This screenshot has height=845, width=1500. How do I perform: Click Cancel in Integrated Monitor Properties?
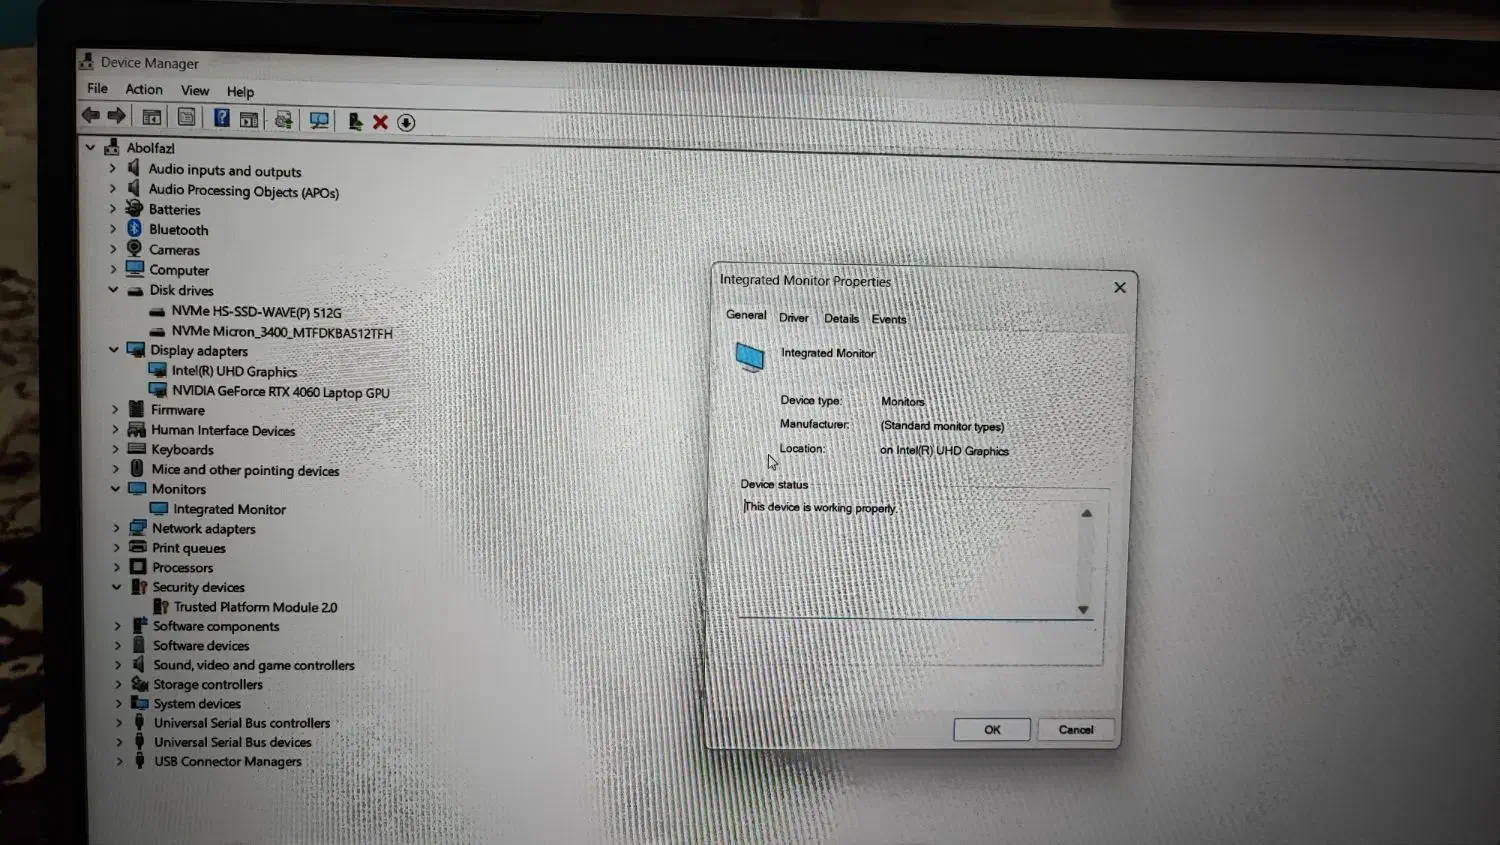tap(1076, 730)
